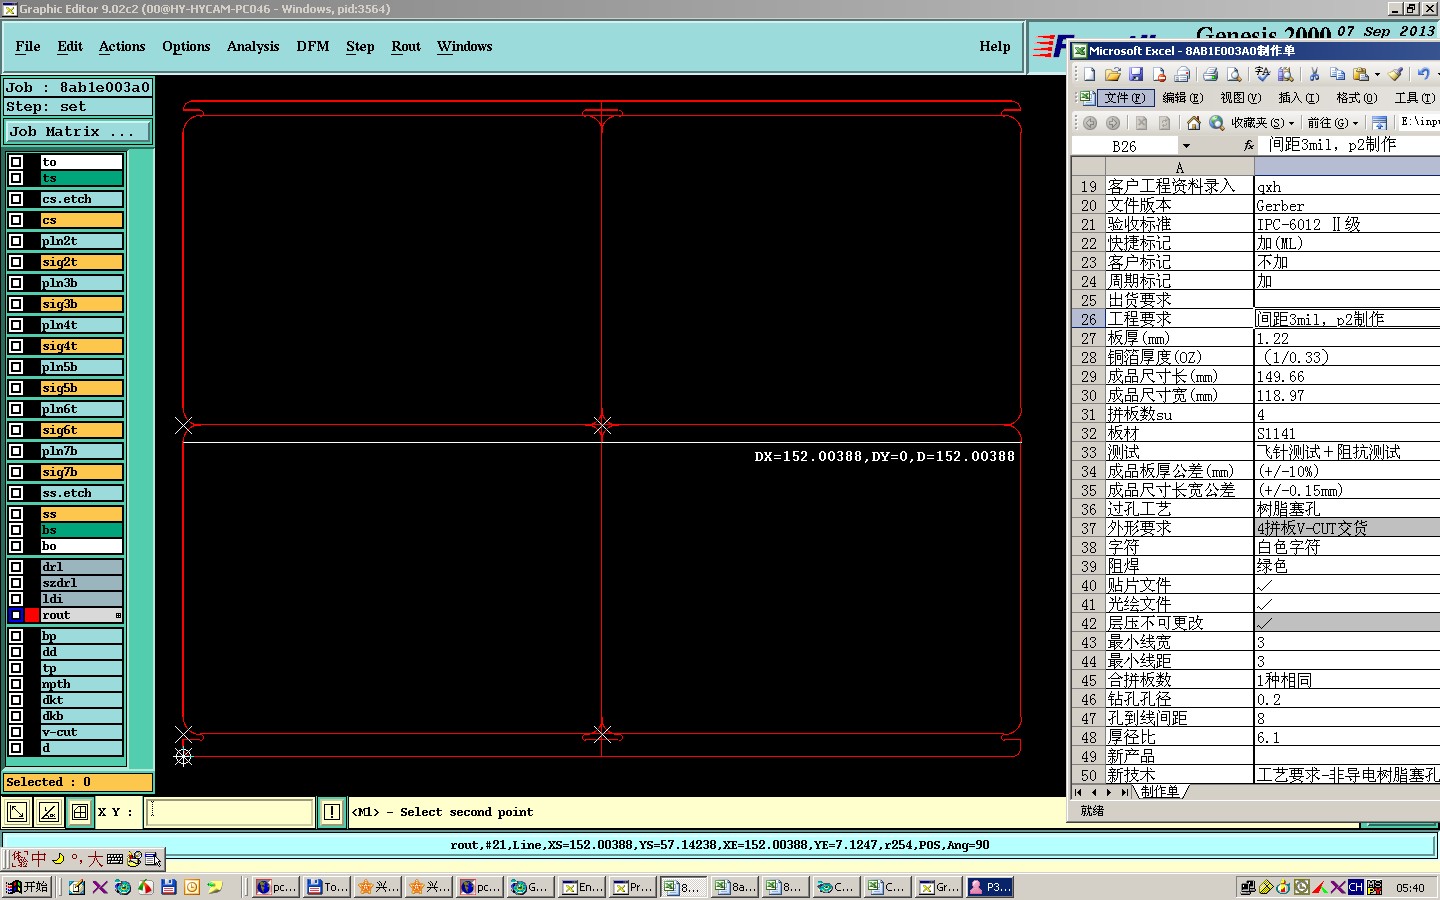This screenshot has width=1440, height=900.
Task: Toggle the drl layer checkbox
Action: point(16,567)
